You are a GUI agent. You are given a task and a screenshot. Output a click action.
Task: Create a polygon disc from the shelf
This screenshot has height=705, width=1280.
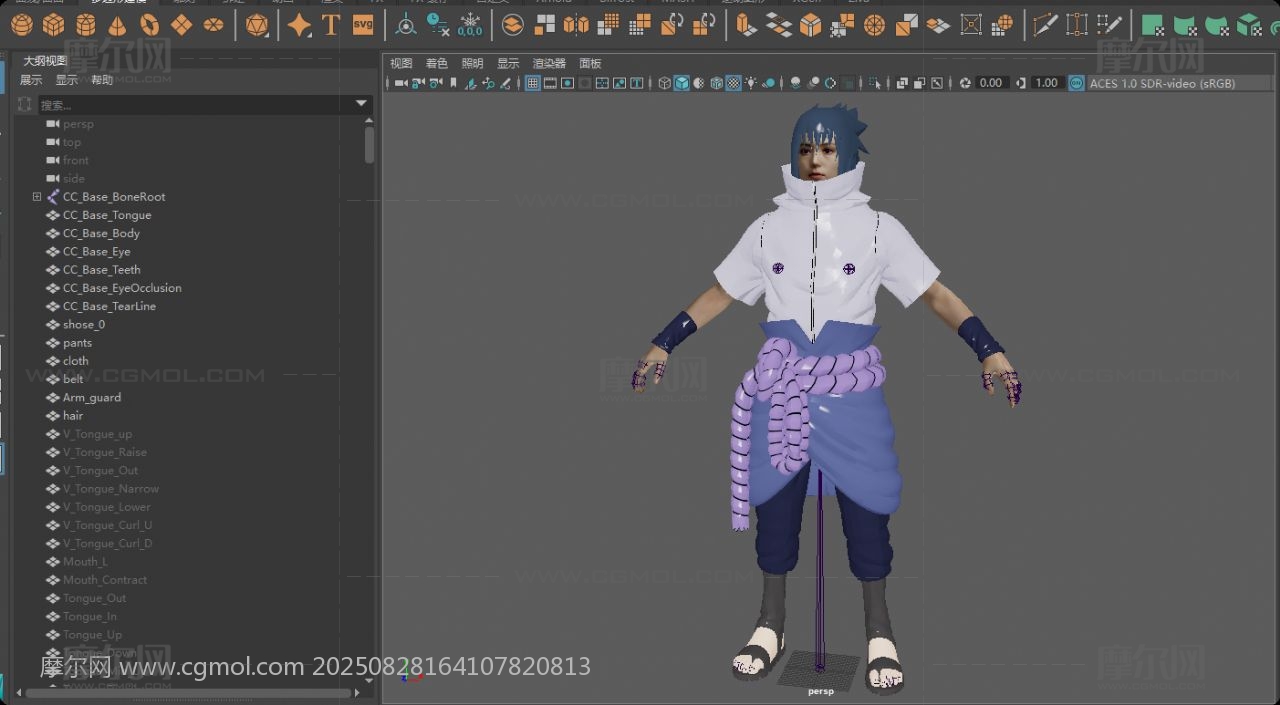(213, 25)
